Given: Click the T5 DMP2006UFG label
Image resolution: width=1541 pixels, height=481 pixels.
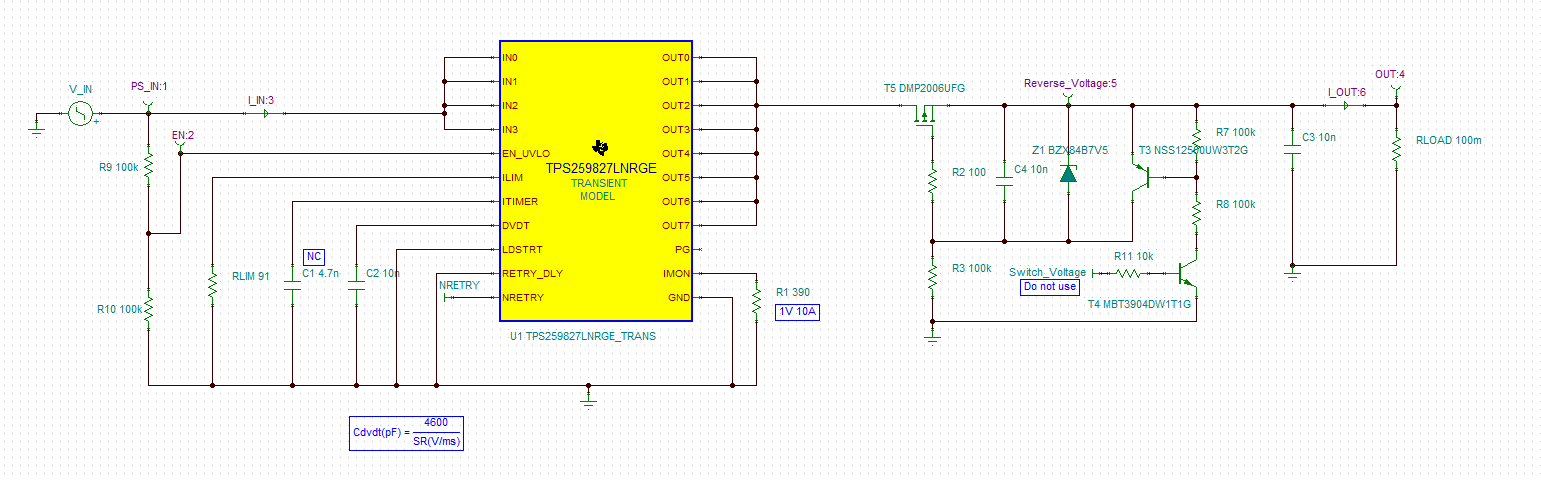Looking at the screenshot, I should click(x=925, y=88).
